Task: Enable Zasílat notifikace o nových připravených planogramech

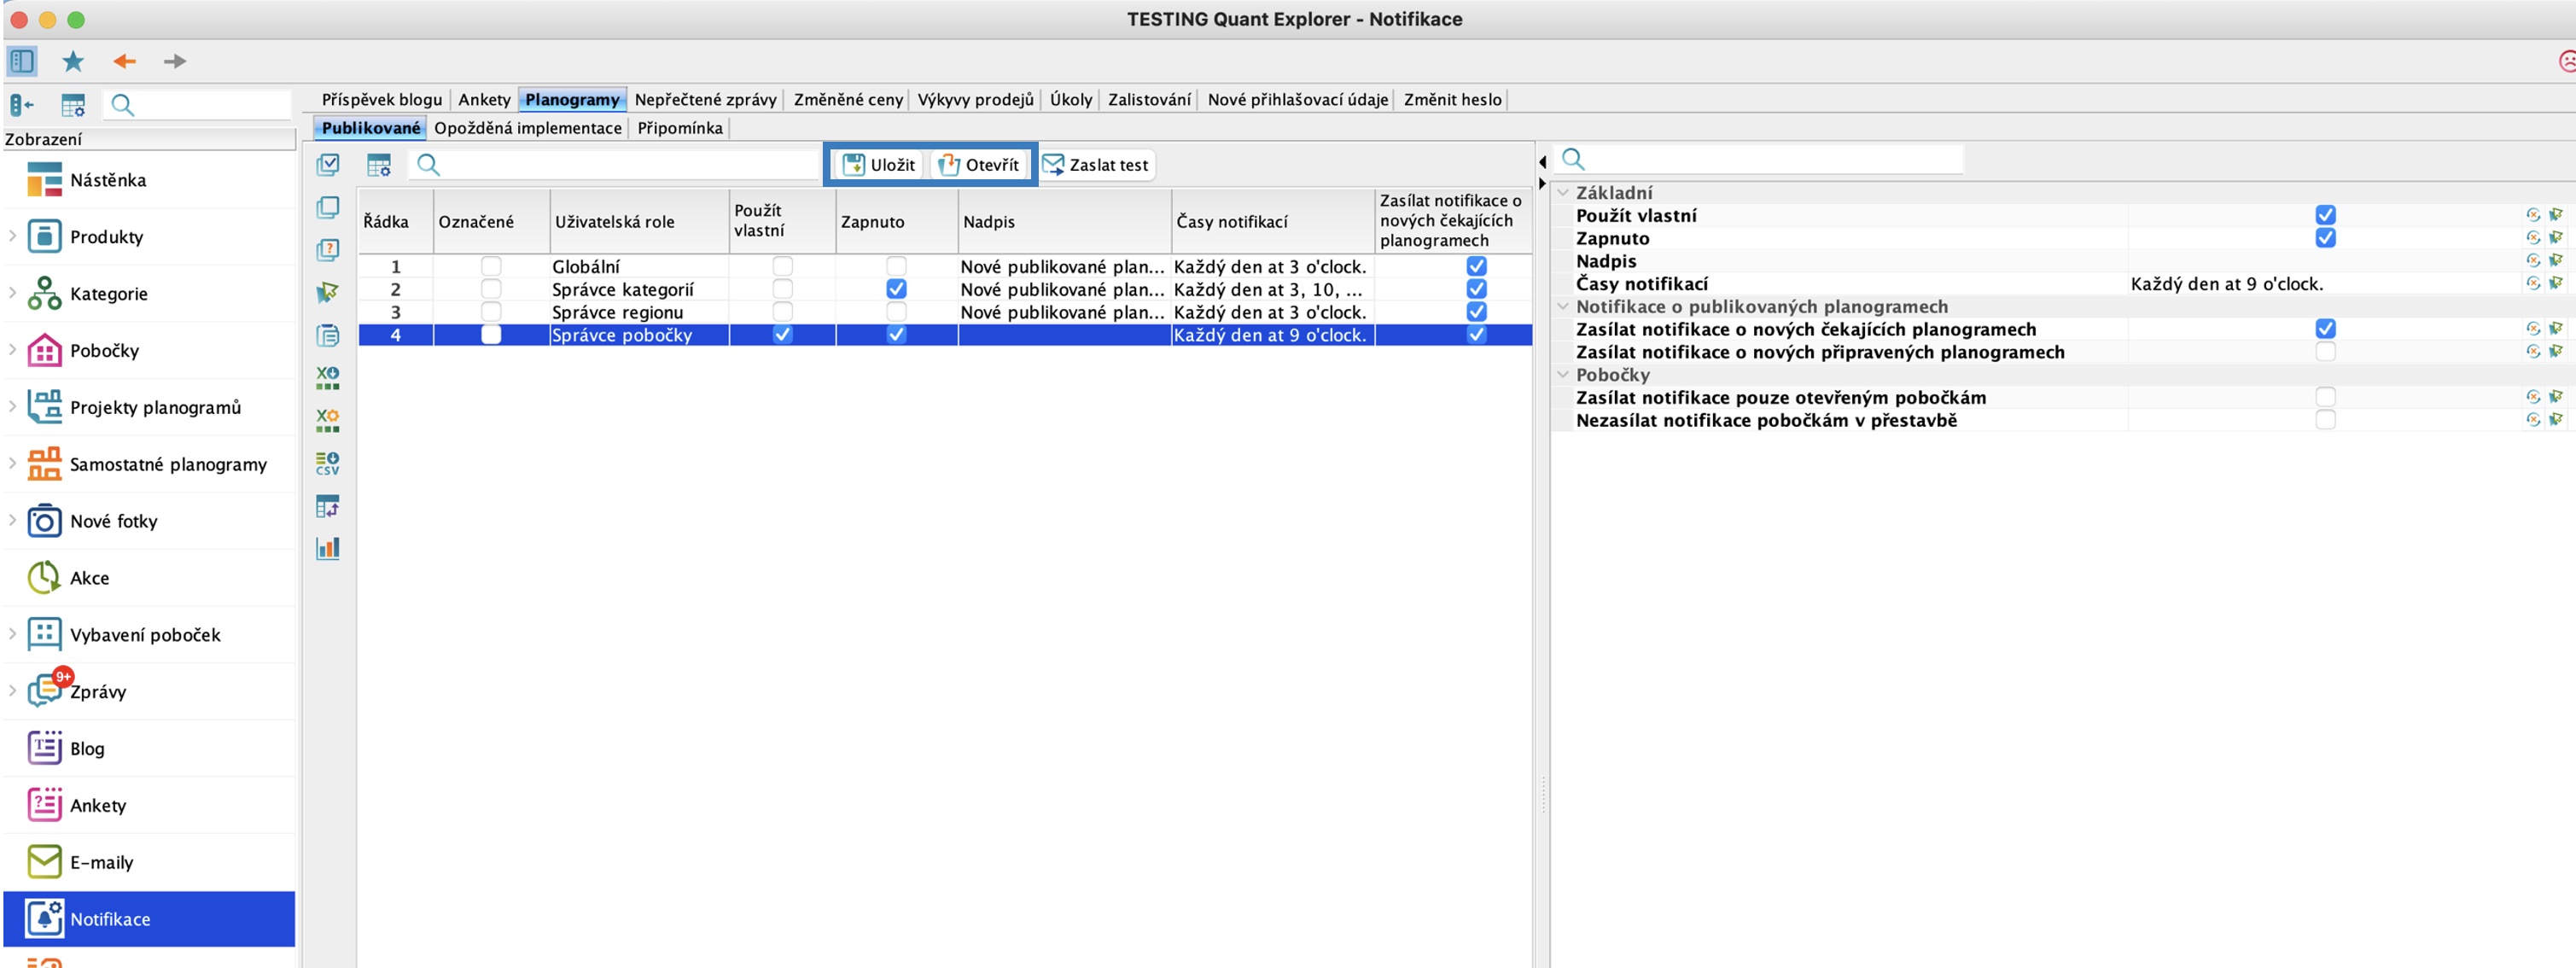Action: 2325,352
